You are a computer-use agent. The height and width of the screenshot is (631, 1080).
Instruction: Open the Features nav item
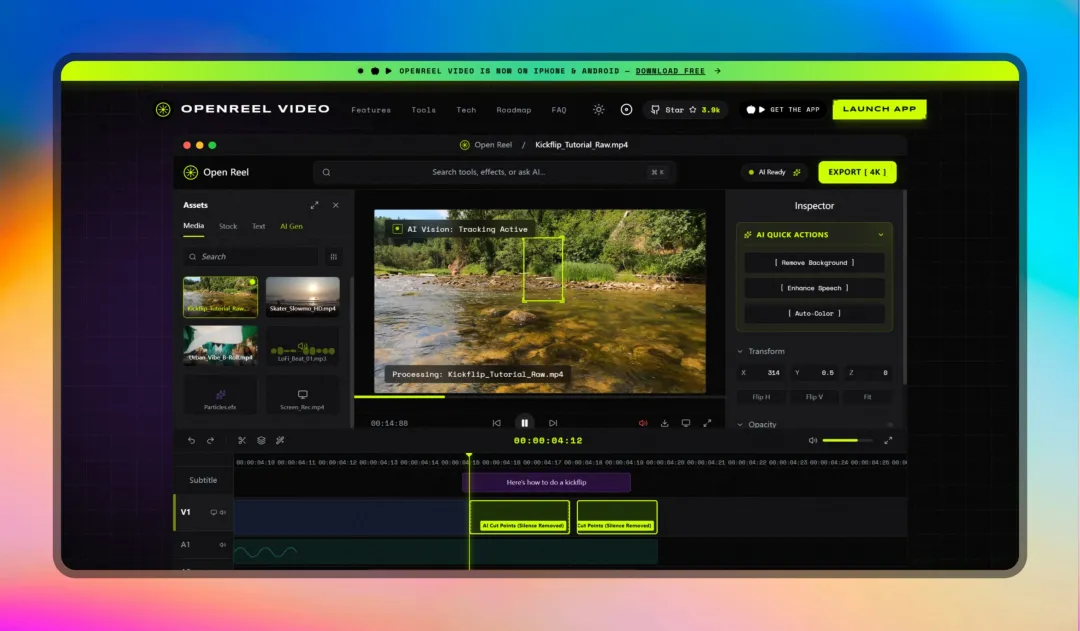371,110
